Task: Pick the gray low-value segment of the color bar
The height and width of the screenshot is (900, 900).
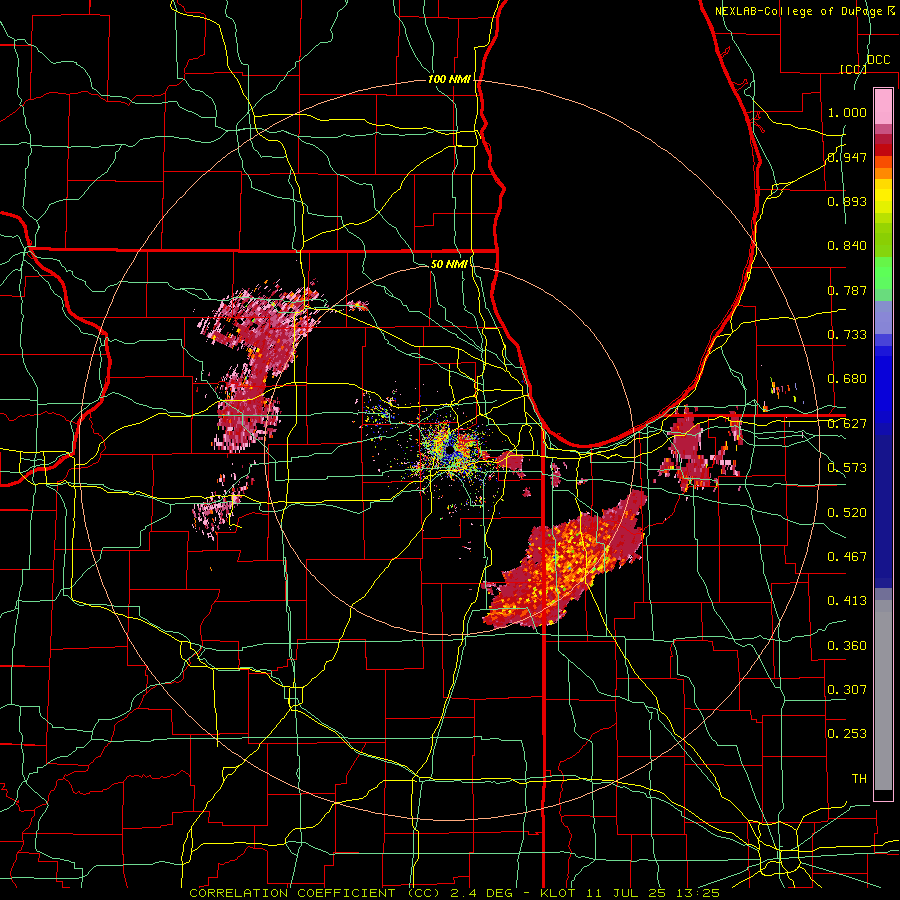Action: coord(883,695)
